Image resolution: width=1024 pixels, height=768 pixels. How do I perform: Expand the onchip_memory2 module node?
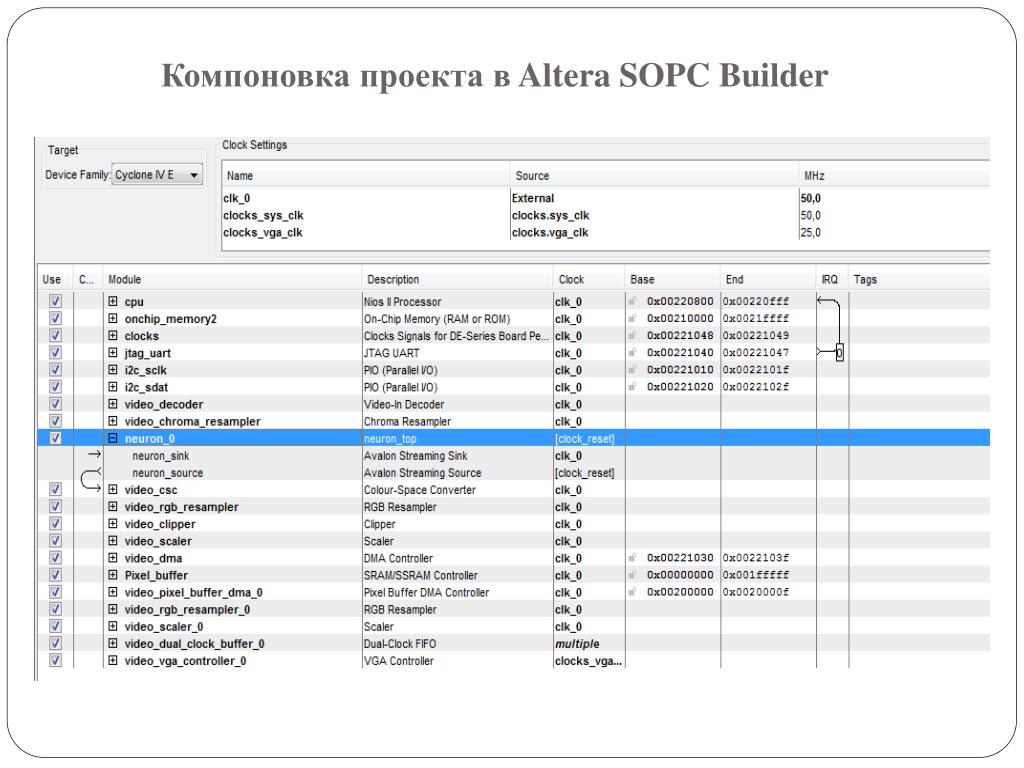(x=113, y=318)
